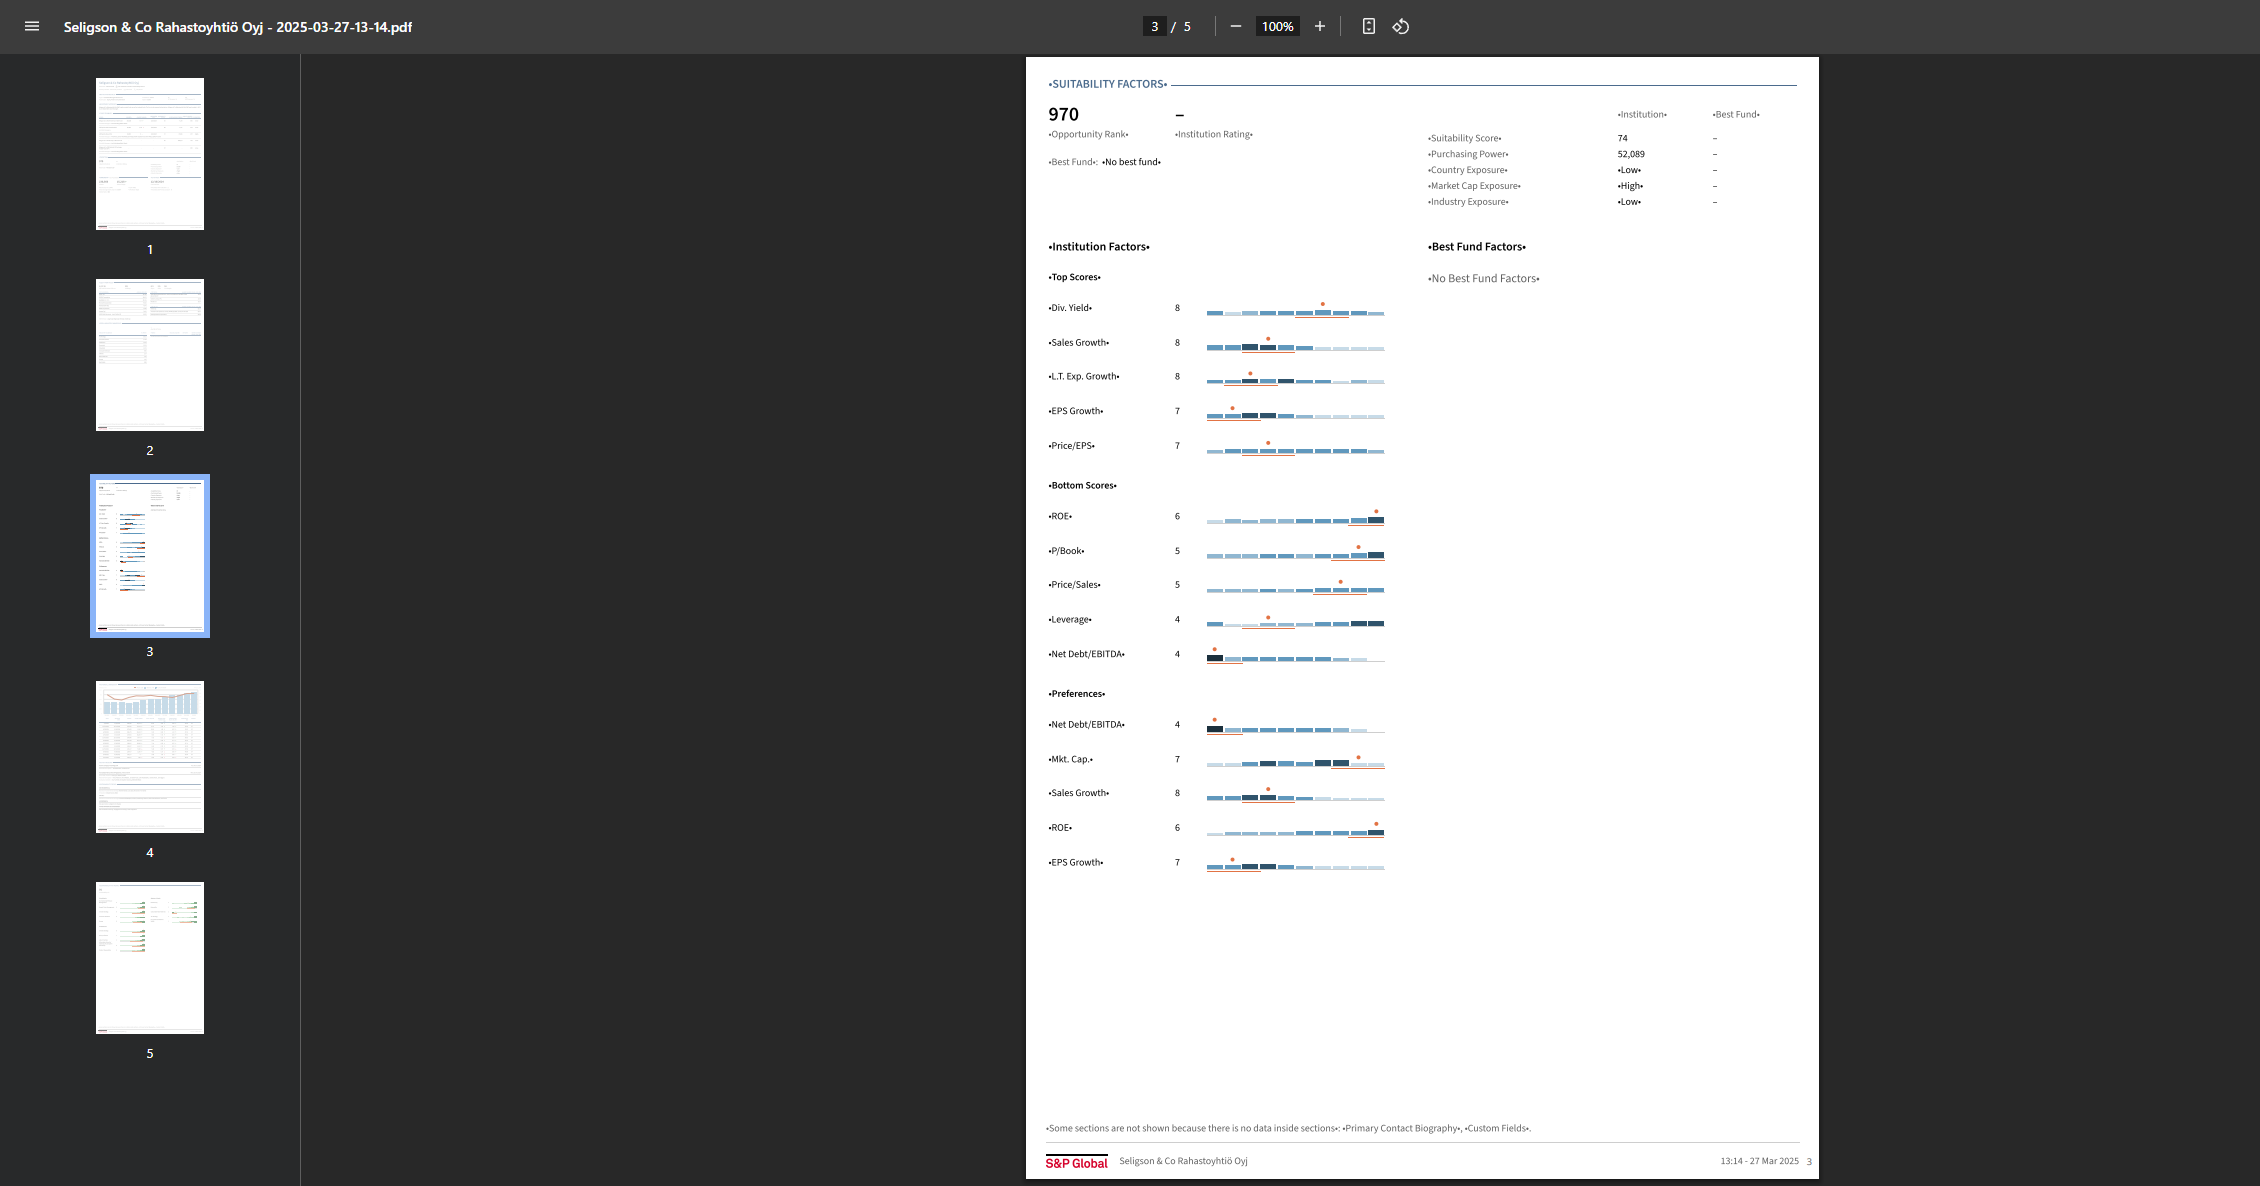Viewport: 2260px width, 1186px height.
Task: Click the Div. Yield score bar chart
Action: 1295,312
